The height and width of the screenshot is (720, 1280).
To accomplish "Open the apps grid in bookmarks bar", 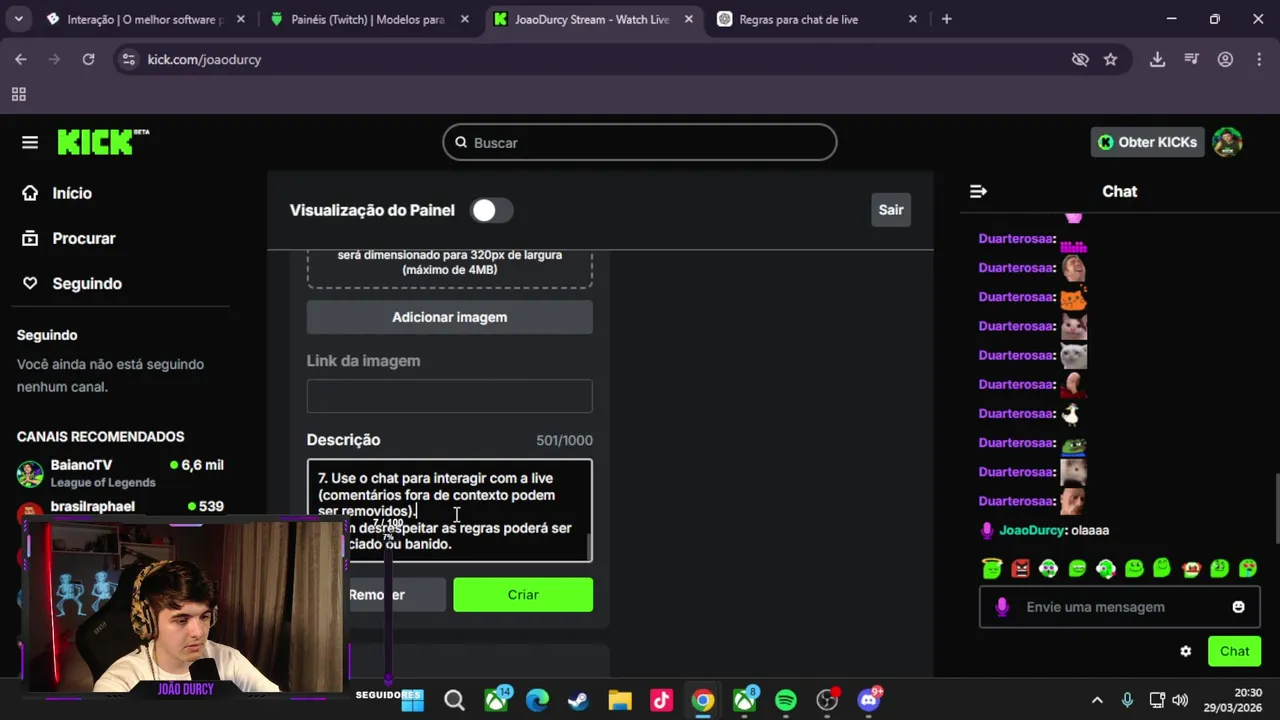I will (18, 94).
